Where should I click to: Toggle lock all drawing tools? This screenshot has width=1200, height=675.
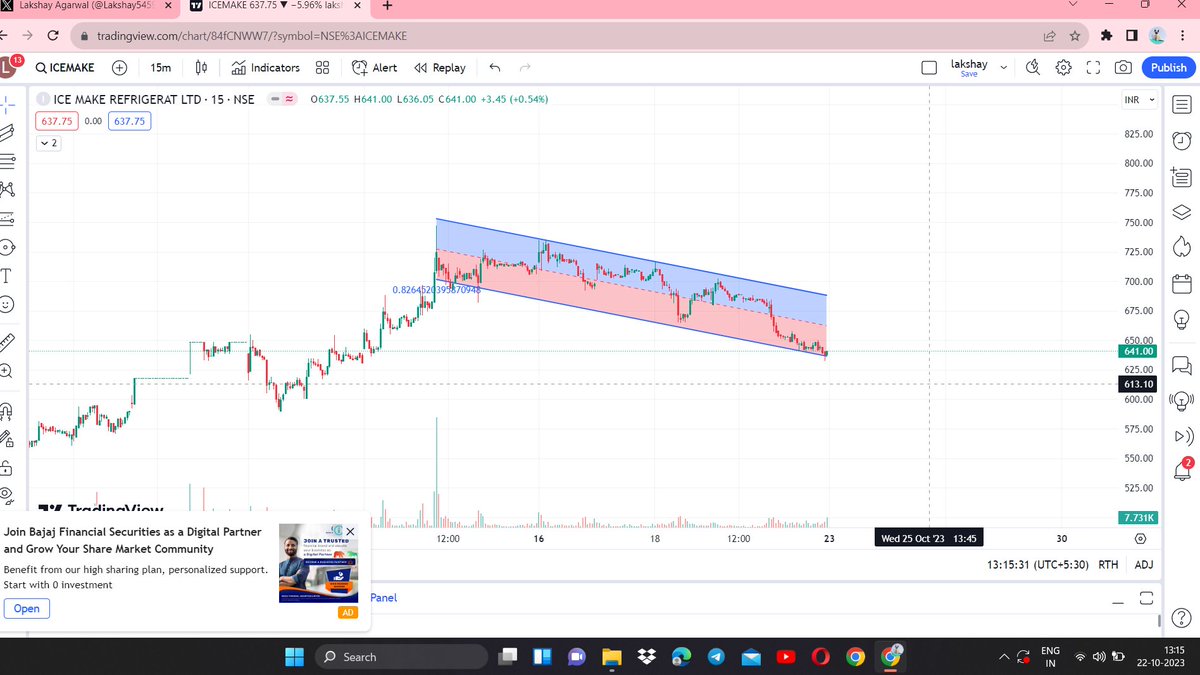coord(8,467)
